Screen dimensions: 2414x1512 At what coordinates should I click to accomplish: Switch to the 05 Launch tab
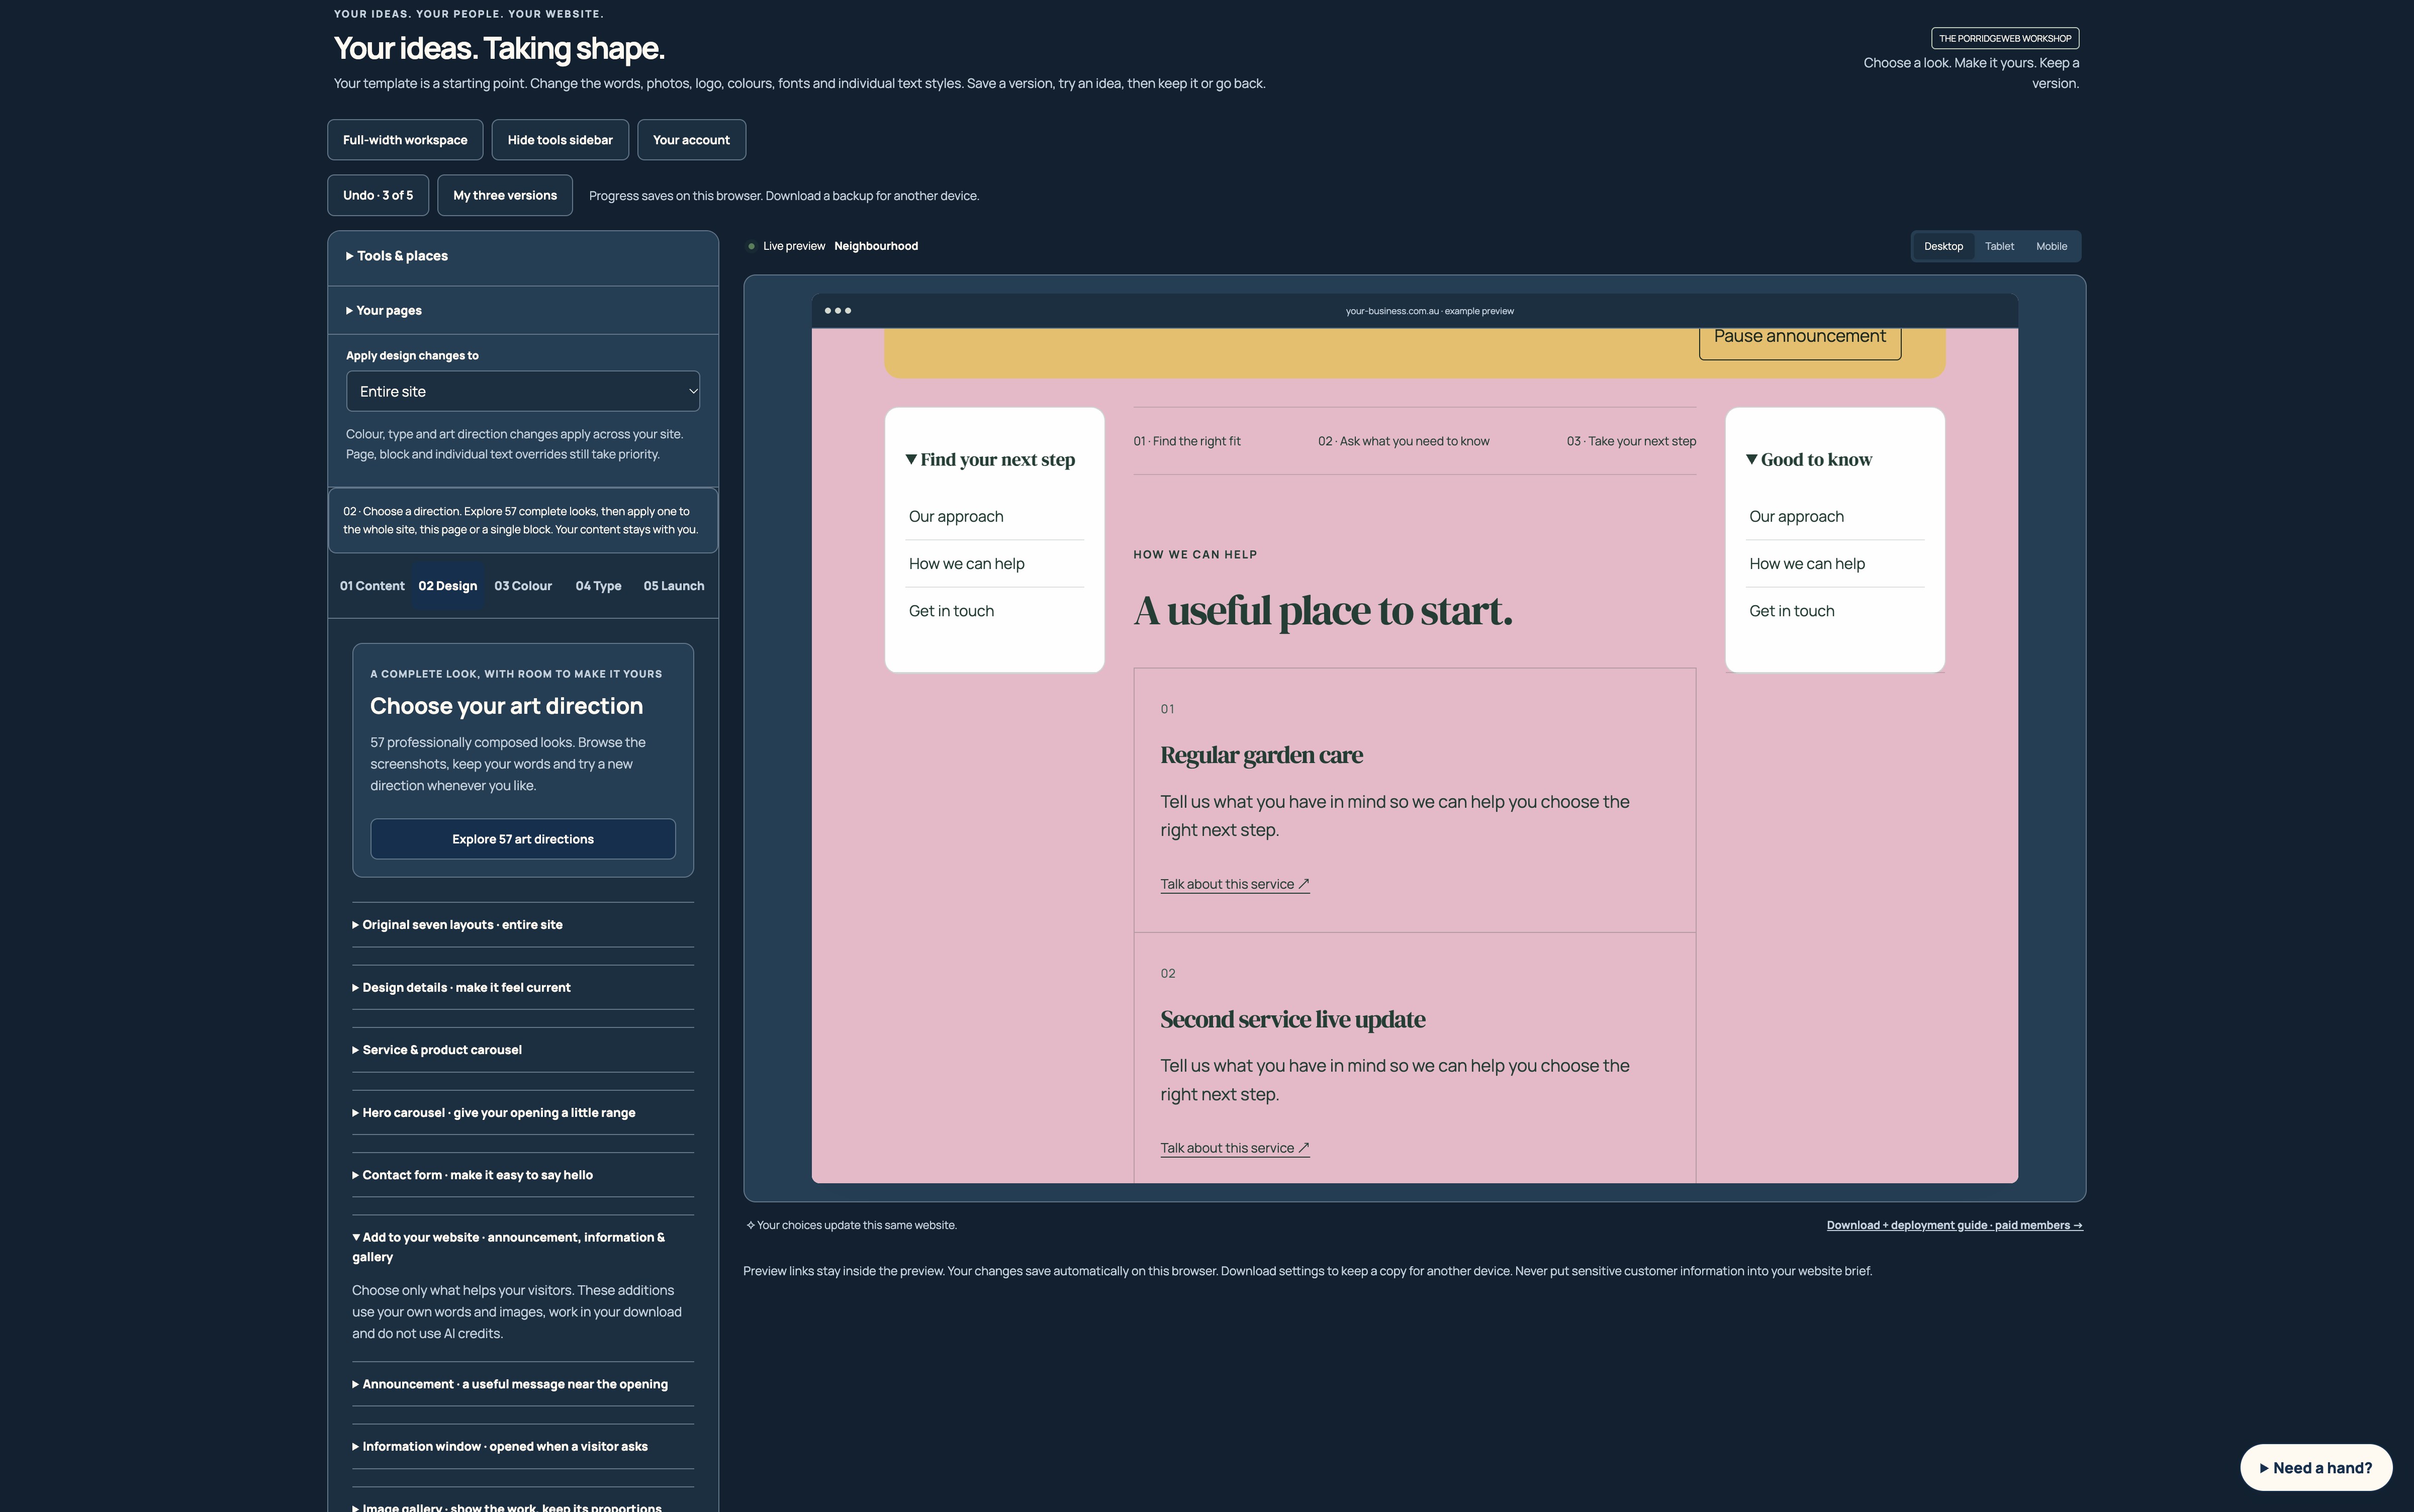point(674,586)
